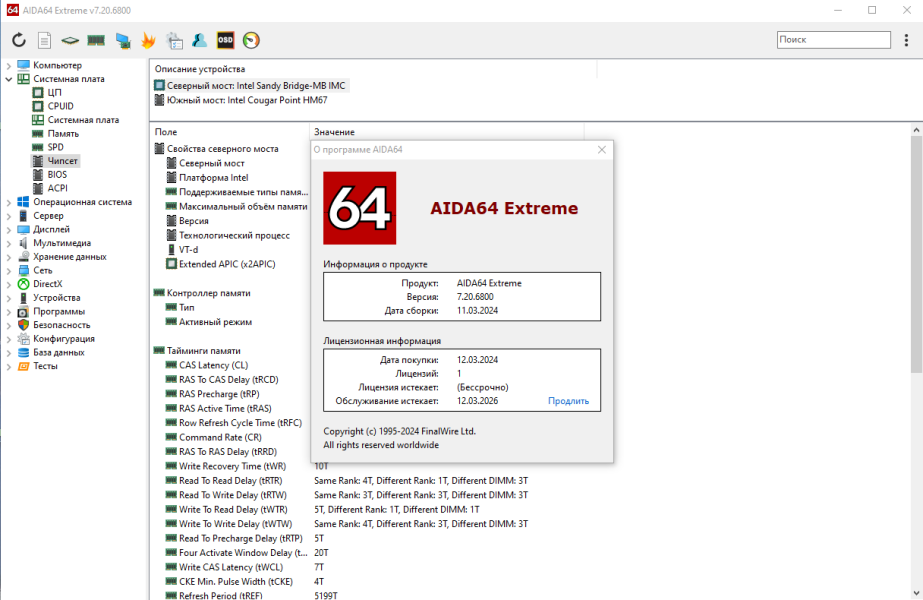Collapse the Системная плата tree node

point(8,79)
